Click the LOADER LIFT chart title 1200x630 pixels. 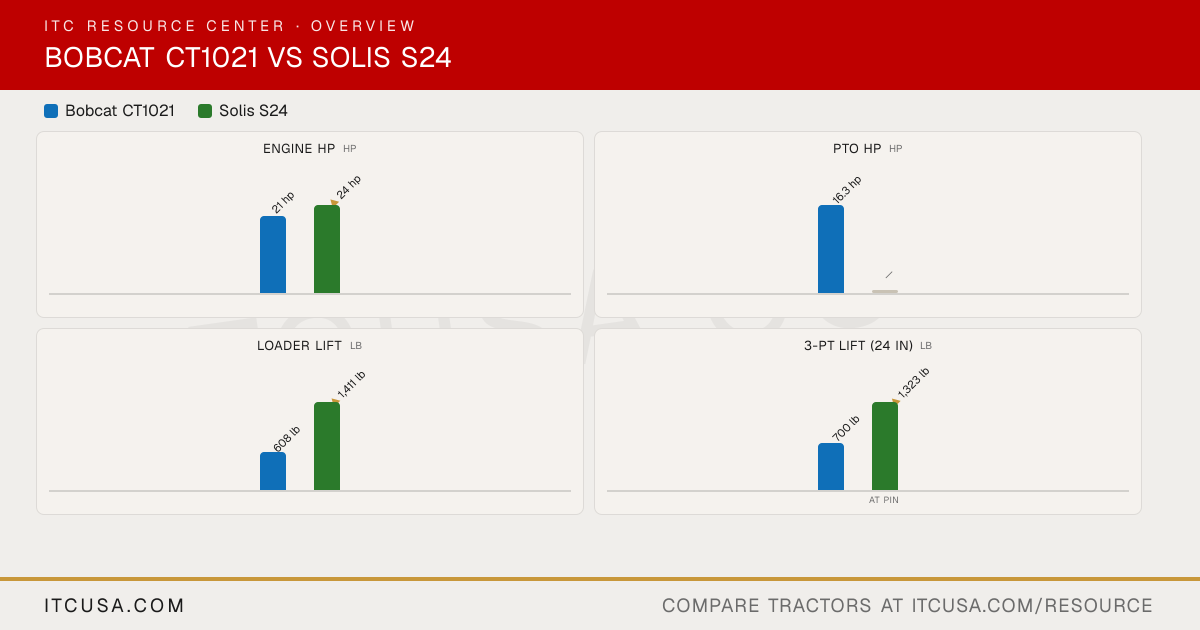click(299, 345)
